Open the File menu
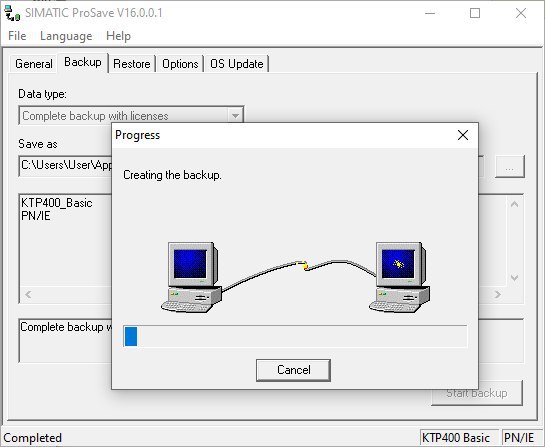This screenshot has height=447, width=545. tap(17, 36)
